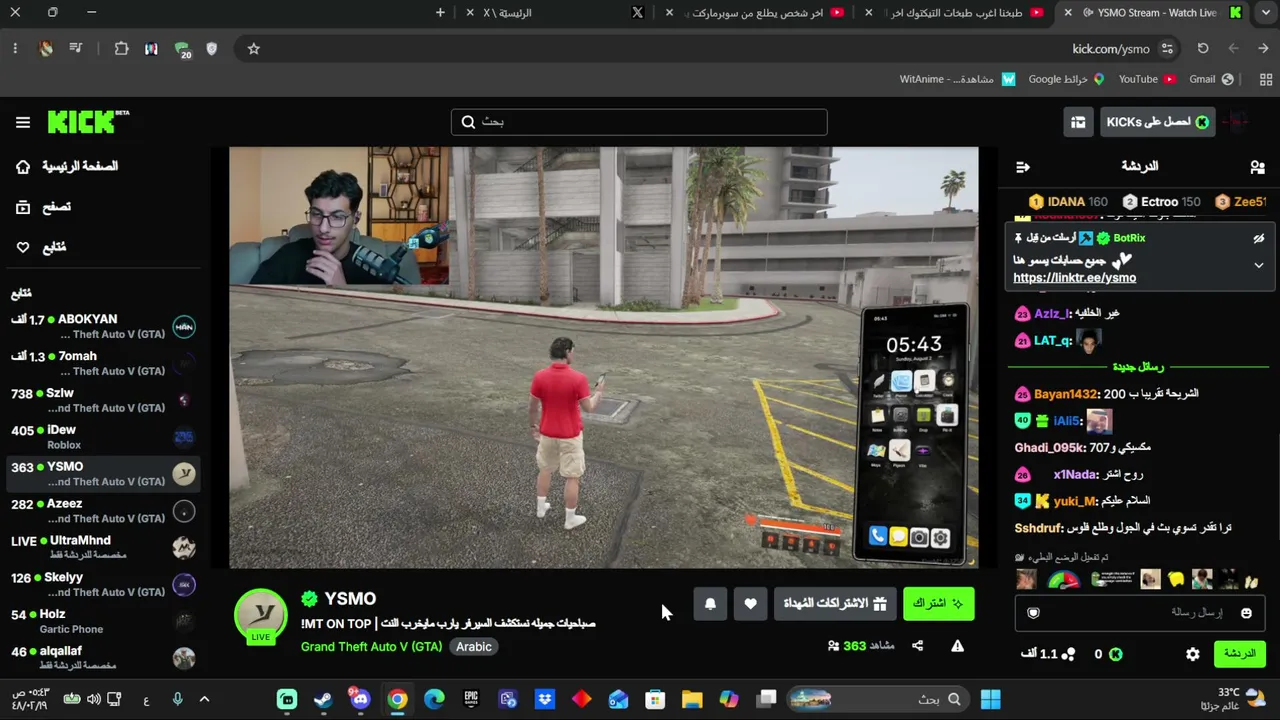Image resolution: width=1280 pixels, height=720 pixels.
Task: View site information icon in address bar
Action: 1167,49
